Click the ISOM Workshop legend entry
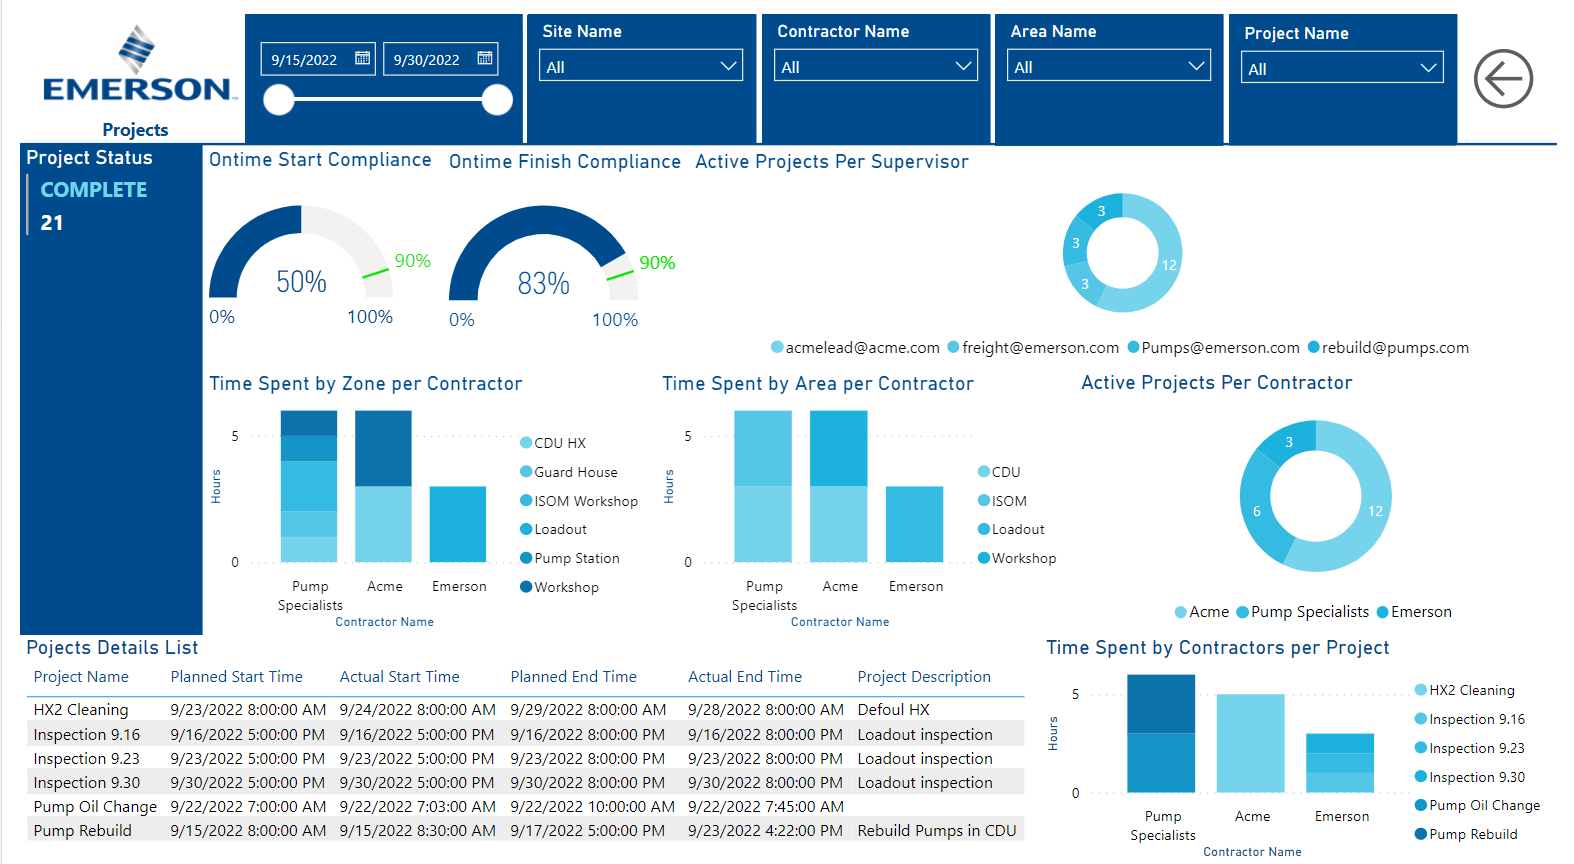Image resolution: width=1574 pixels, height=864 pixels. 579,501
